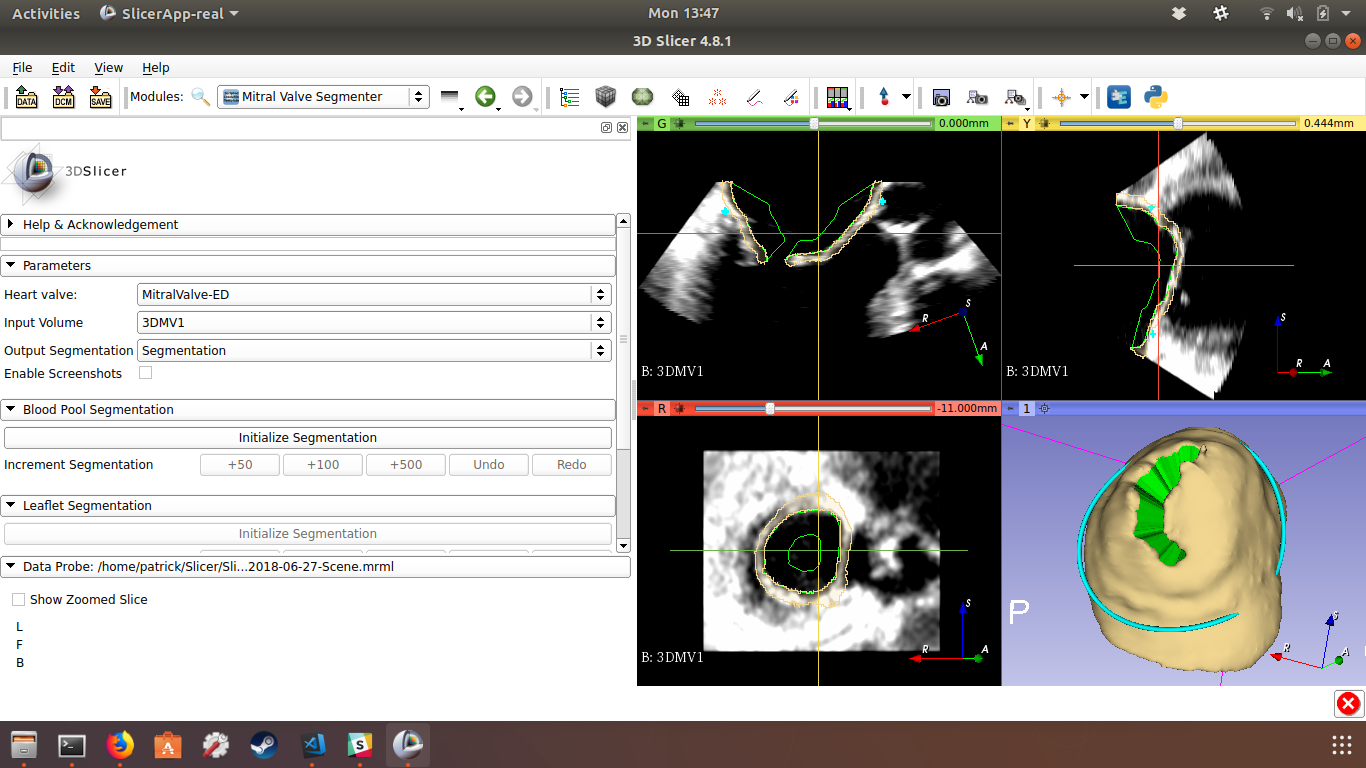This screenshot has width=1366, height=768.
Task: Click the green slice view offset slider
Action: pos(812,124)
